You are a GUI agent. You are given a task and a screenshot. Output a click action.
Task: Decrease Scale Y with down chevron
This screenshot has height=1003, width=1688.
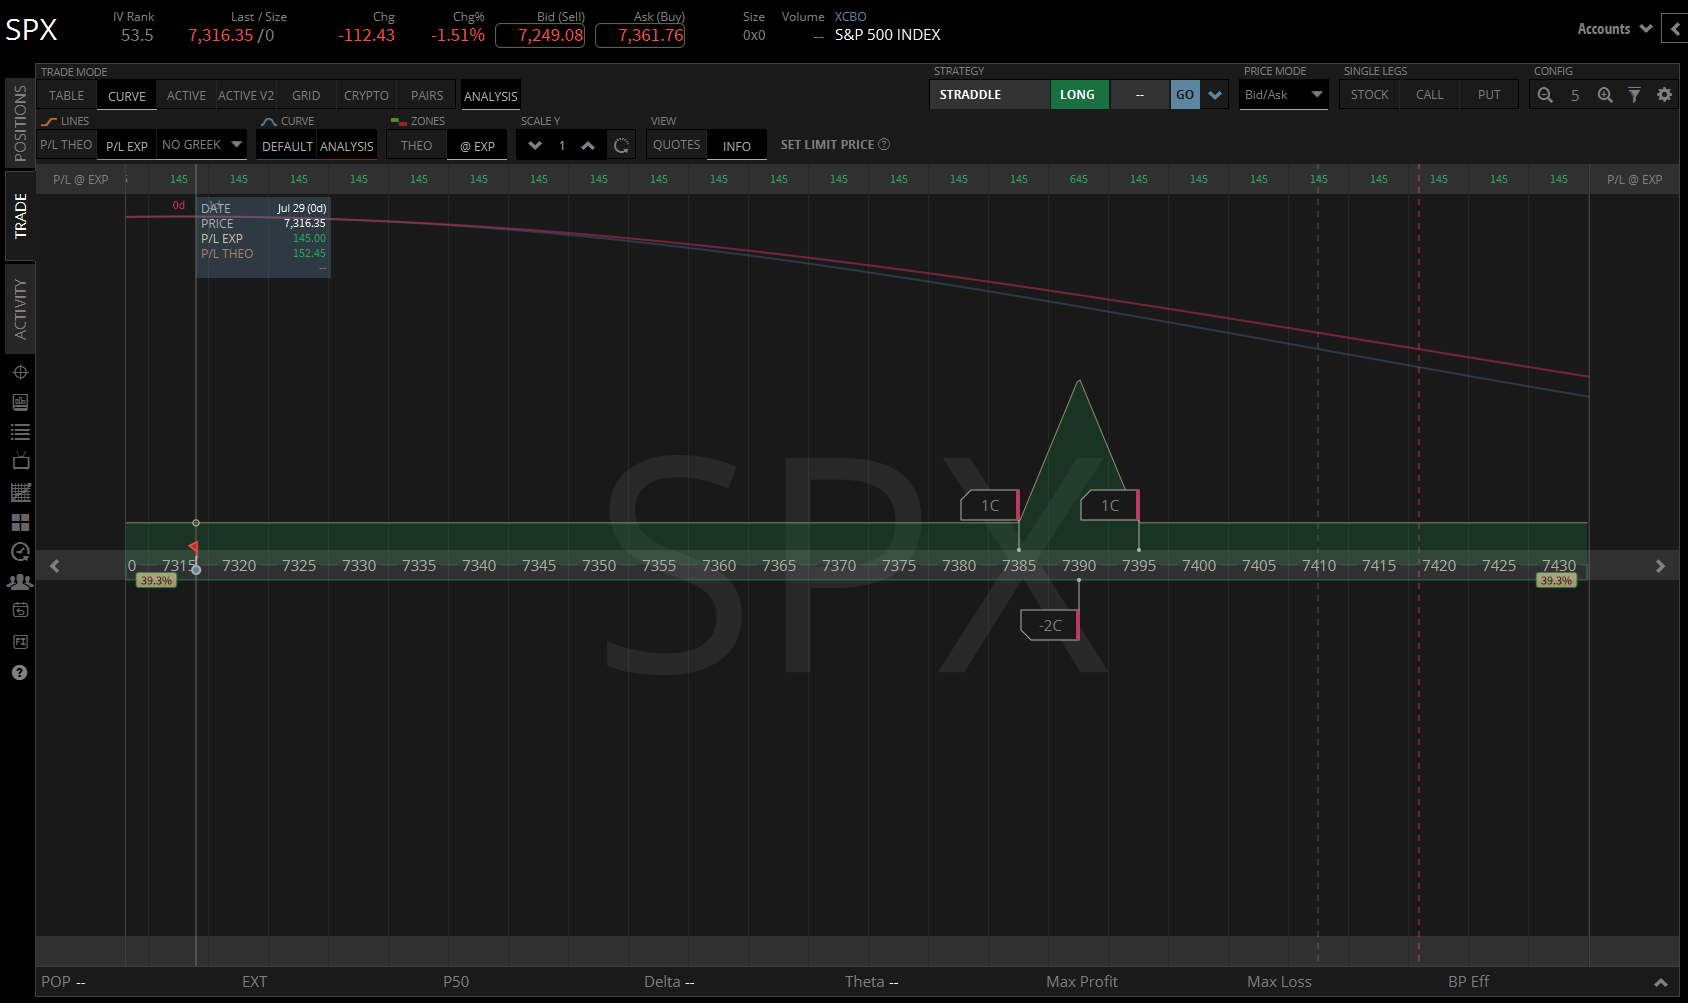535,146
